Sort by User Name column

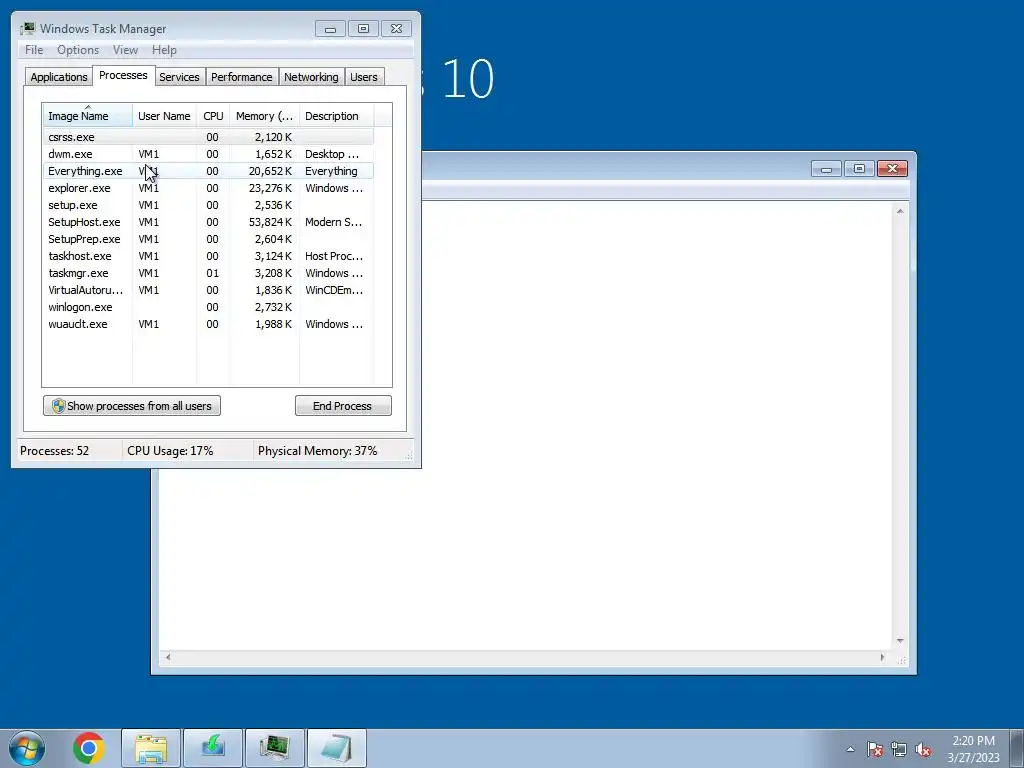[x=165, y=116]
